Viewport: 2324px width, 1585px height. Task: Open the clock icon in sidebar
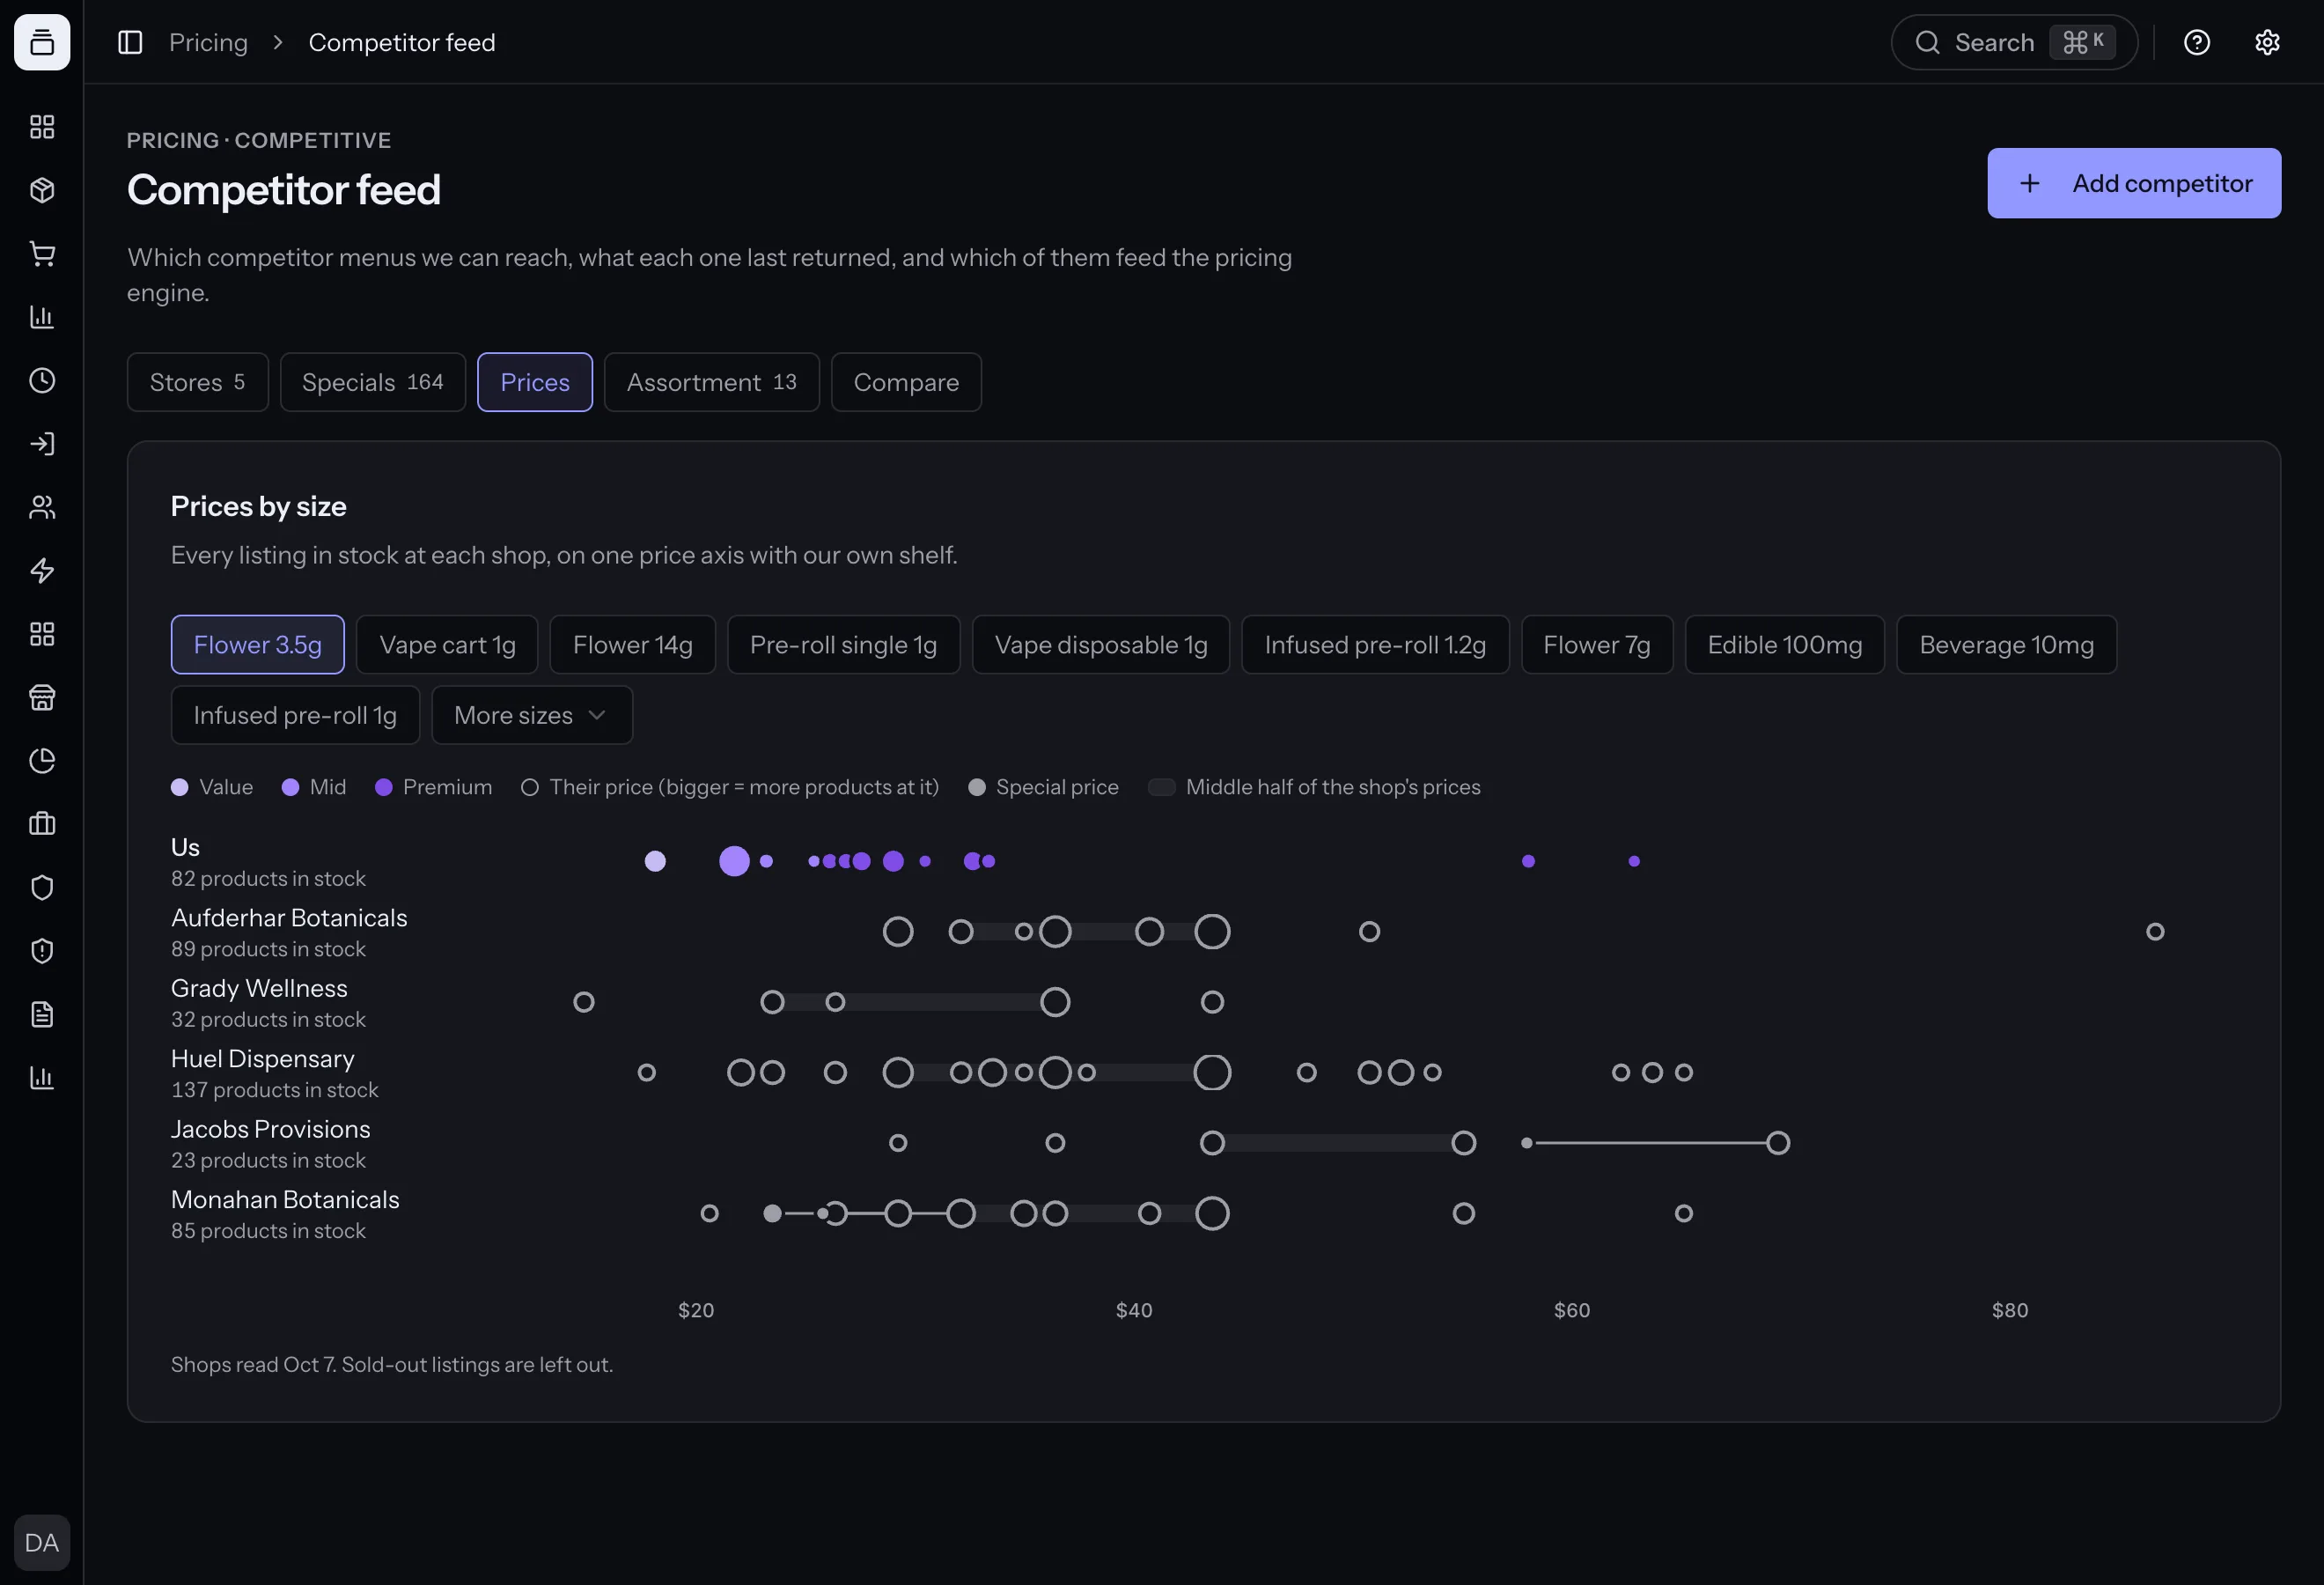pos(42,380)
